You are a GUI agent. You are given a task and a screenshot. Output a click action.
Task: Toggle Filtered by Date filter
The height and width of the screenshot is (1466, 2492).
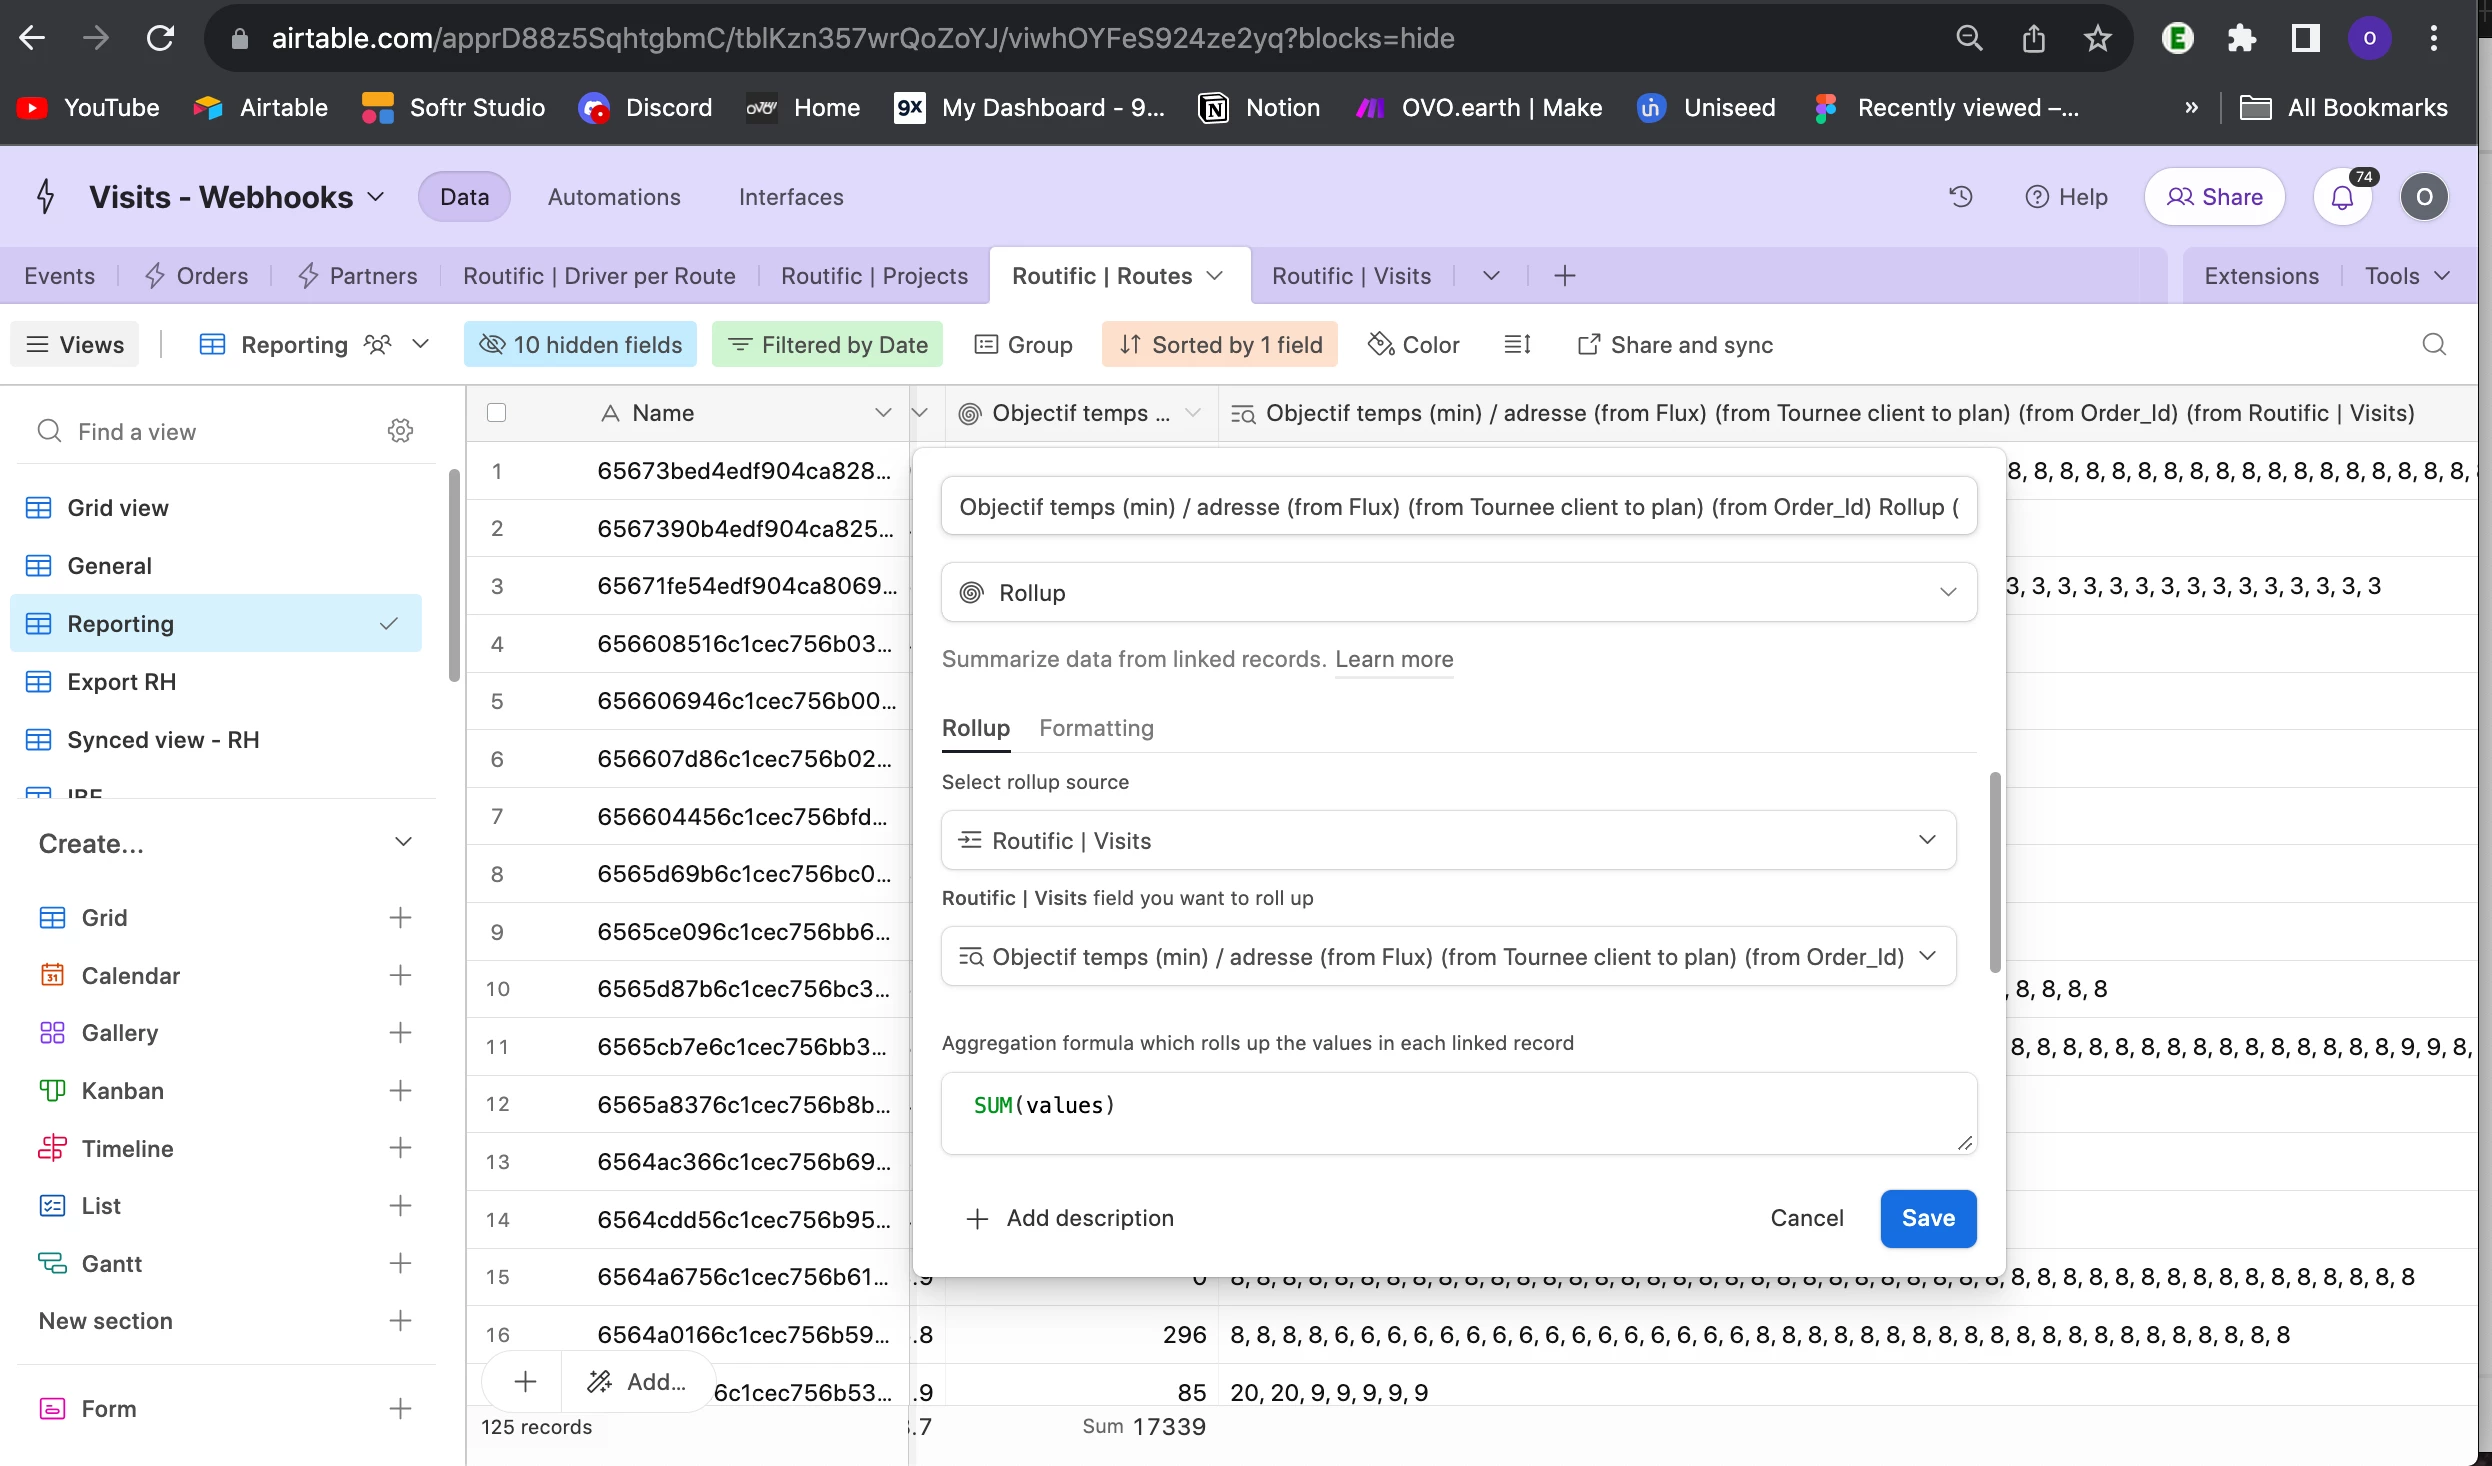(x=828, y=345)
